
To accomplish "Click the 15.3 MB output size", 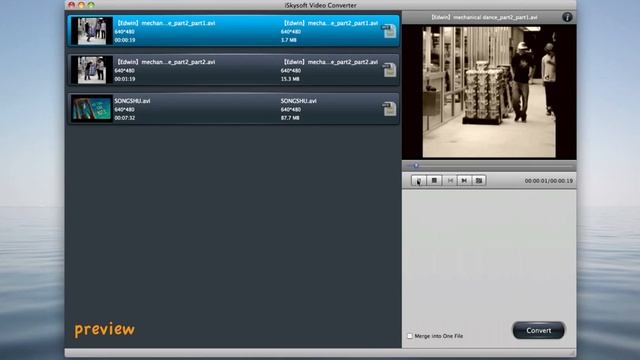I will pyautogui.click(x=290, y=79).
